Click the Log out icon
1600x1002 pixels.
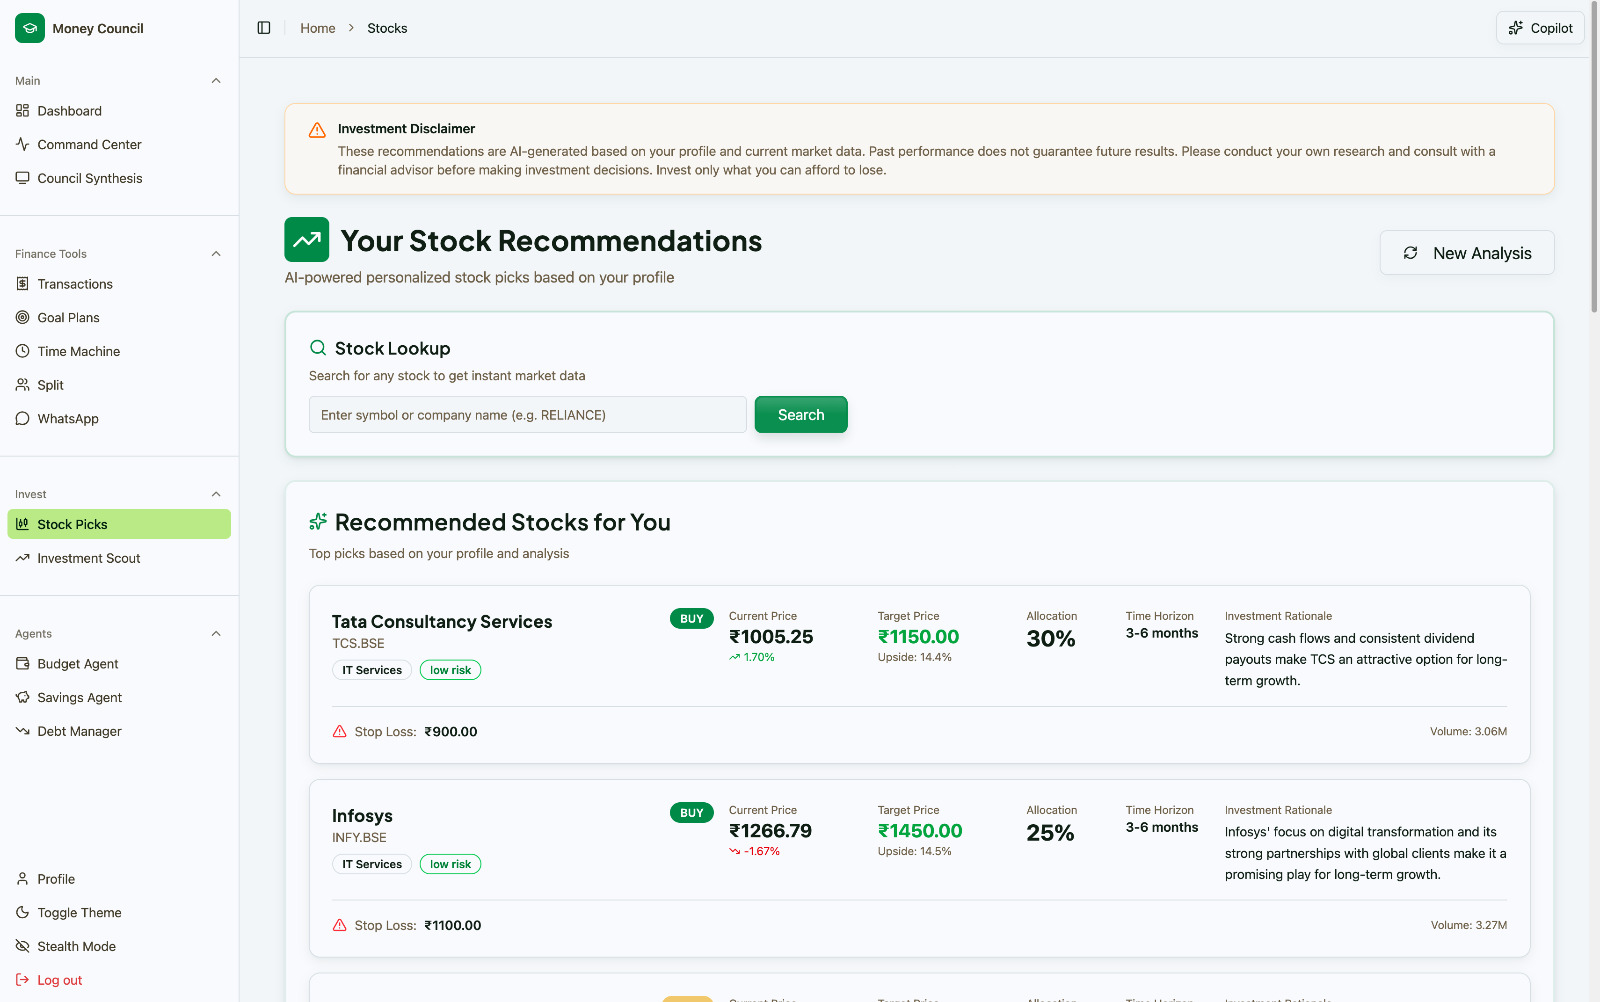(x=22, y=980)
